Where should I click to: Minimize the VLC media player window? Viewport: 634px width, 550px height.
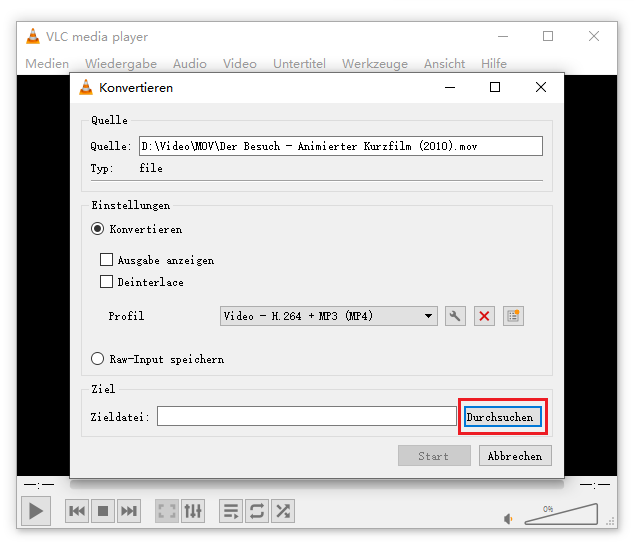[x=503, y=36]
